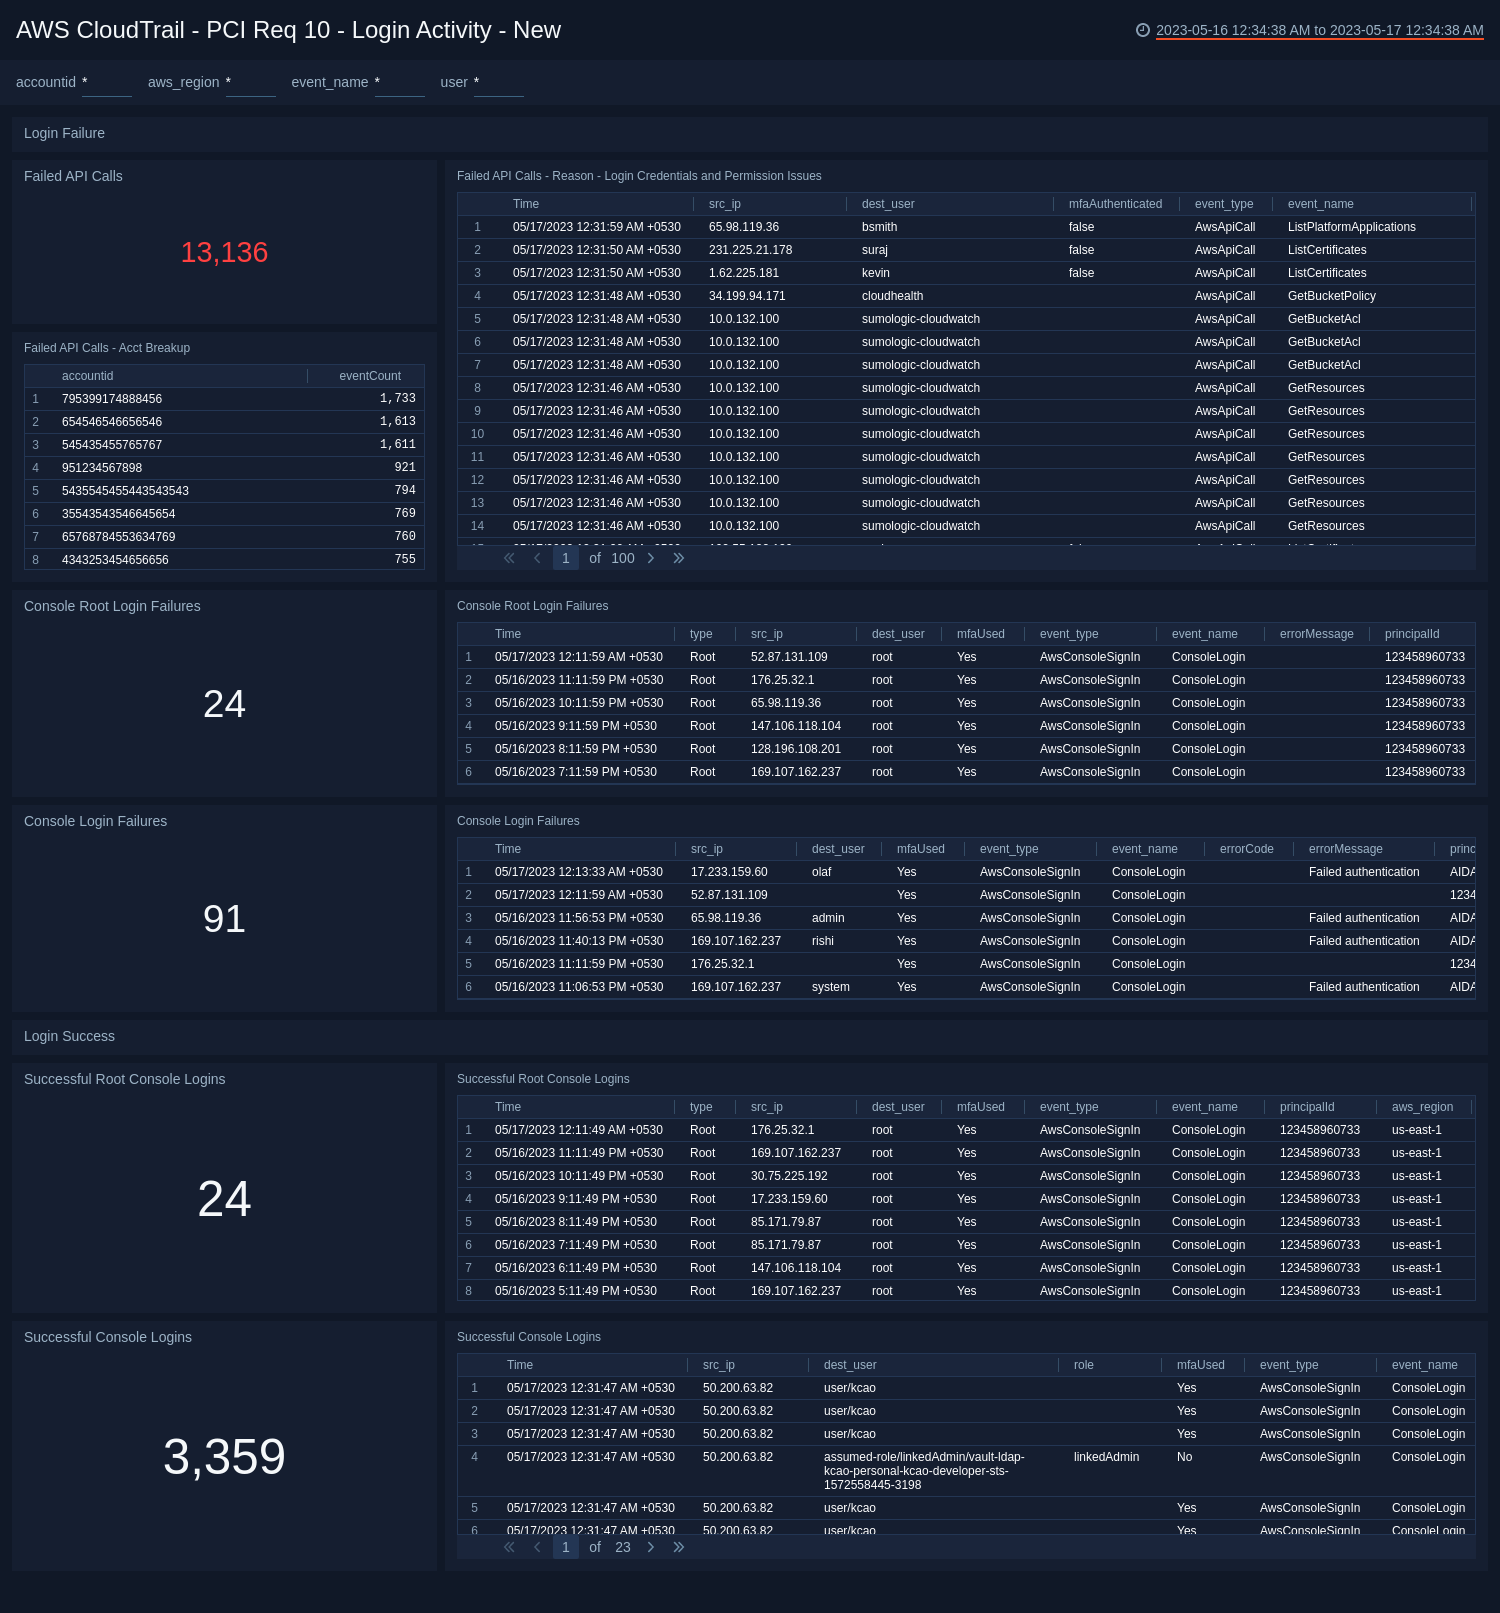The image size is (1500, 1613).
Task: Go to previous page in Failed API Calls table
Action: (x=537, y=558)
